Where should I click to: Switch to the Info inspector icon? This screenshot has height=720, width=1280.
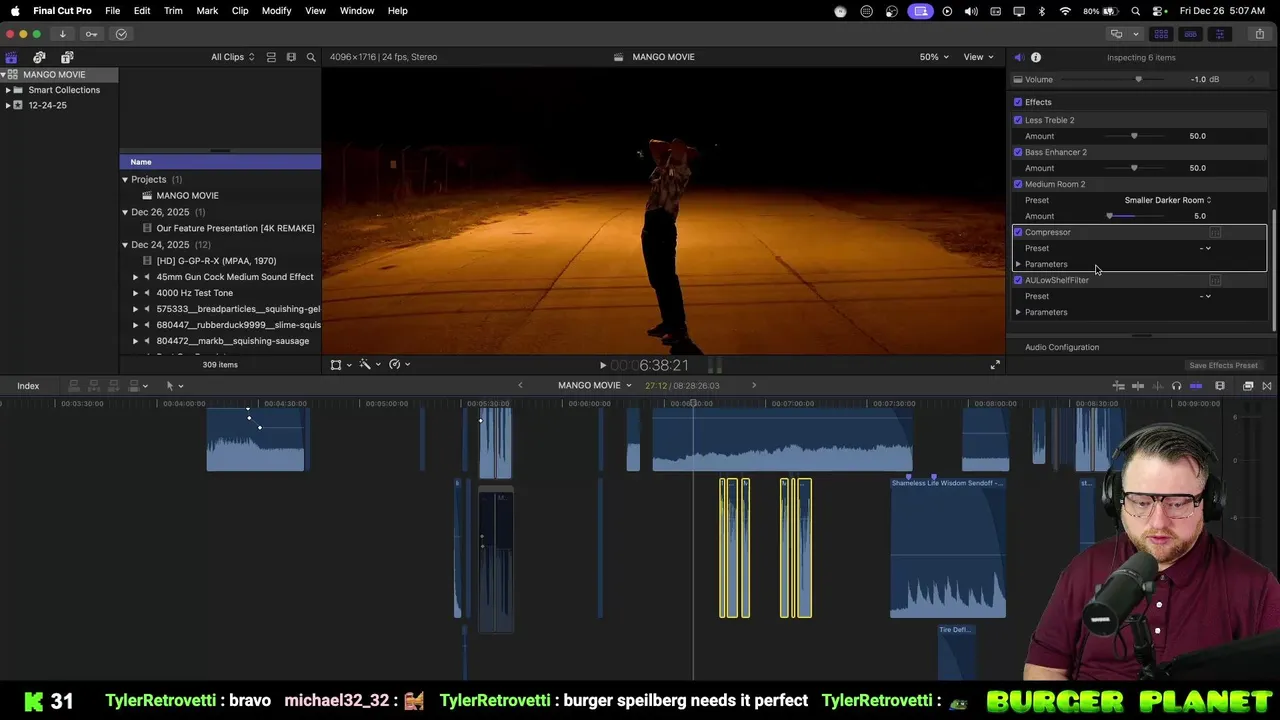[x=1036, y=57]
